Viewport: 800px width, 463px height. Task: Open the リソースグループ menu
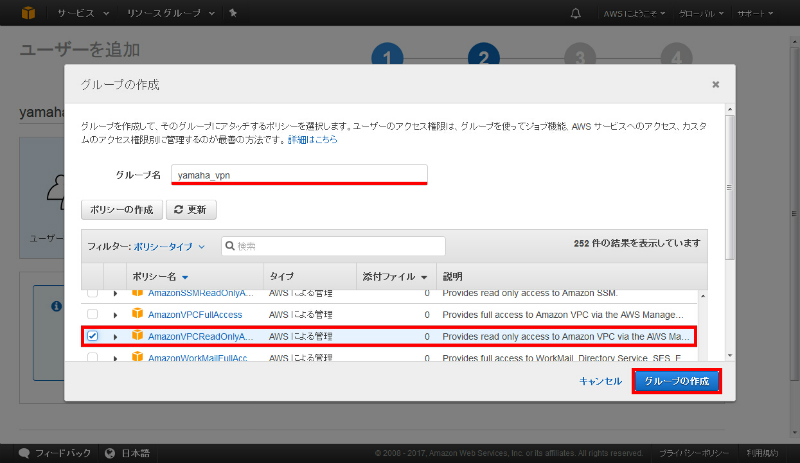[x=170, y=14]
